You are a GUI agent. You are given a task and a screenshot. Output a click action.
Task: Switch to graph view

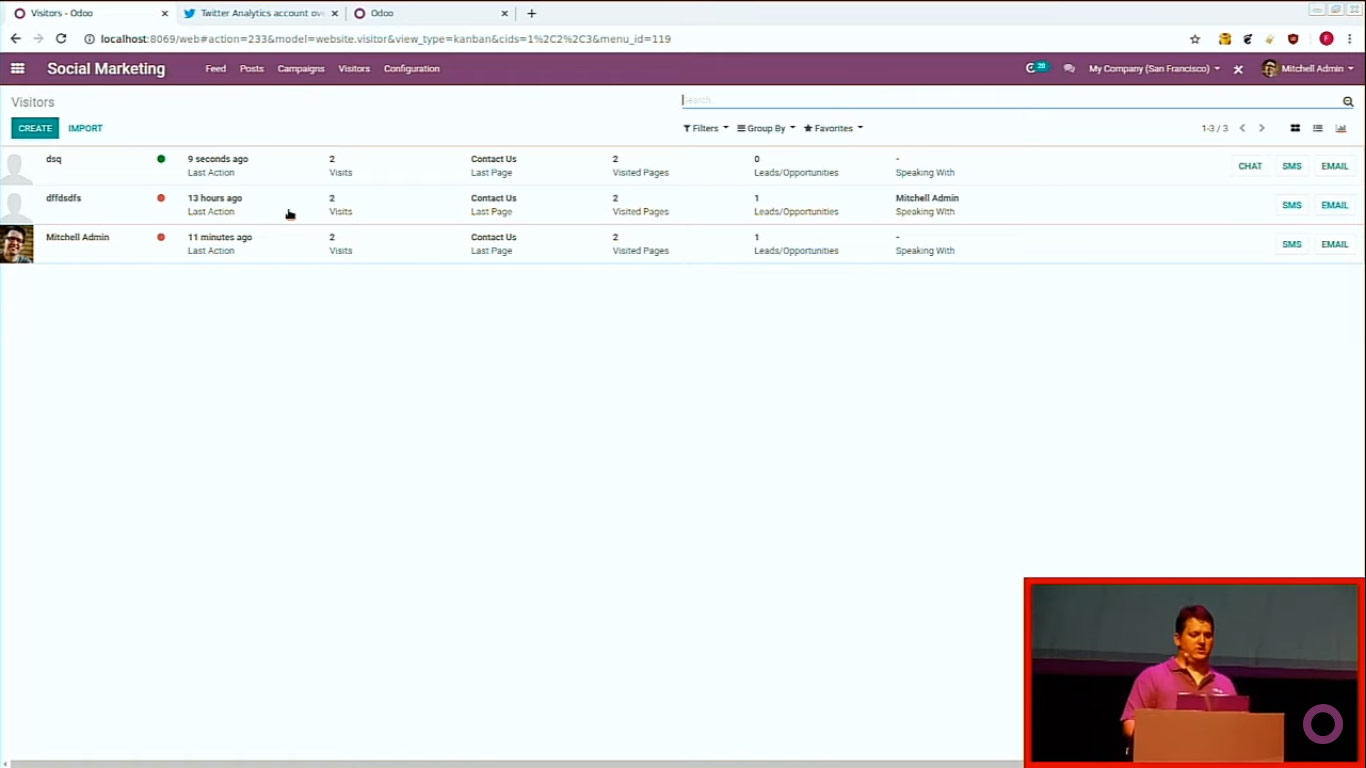coord(1341,128)
